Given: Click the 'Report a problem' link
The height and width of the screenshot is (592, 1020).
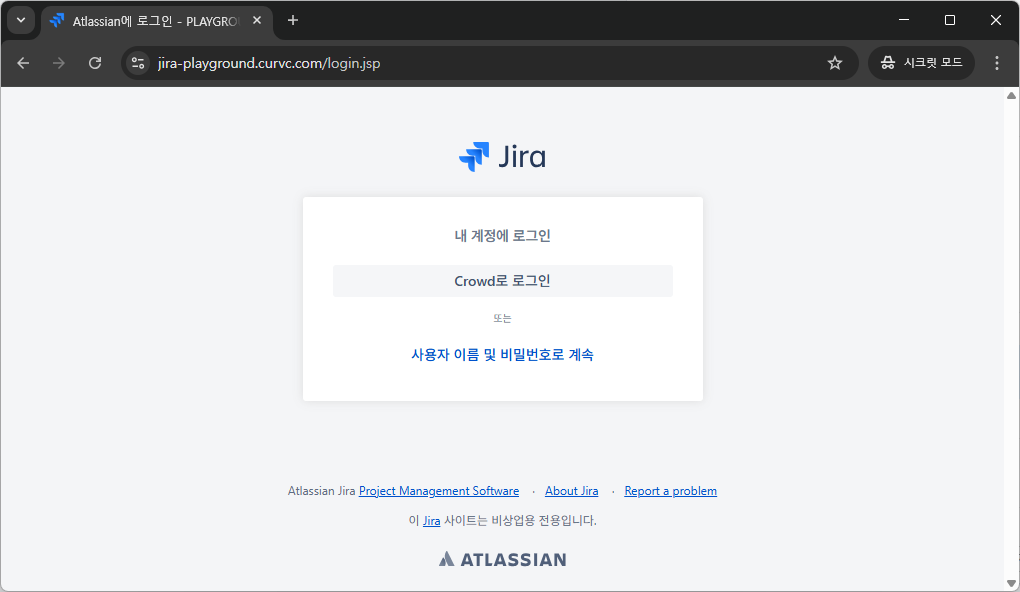Looking at the screenshot, I should tap(670, 491).
